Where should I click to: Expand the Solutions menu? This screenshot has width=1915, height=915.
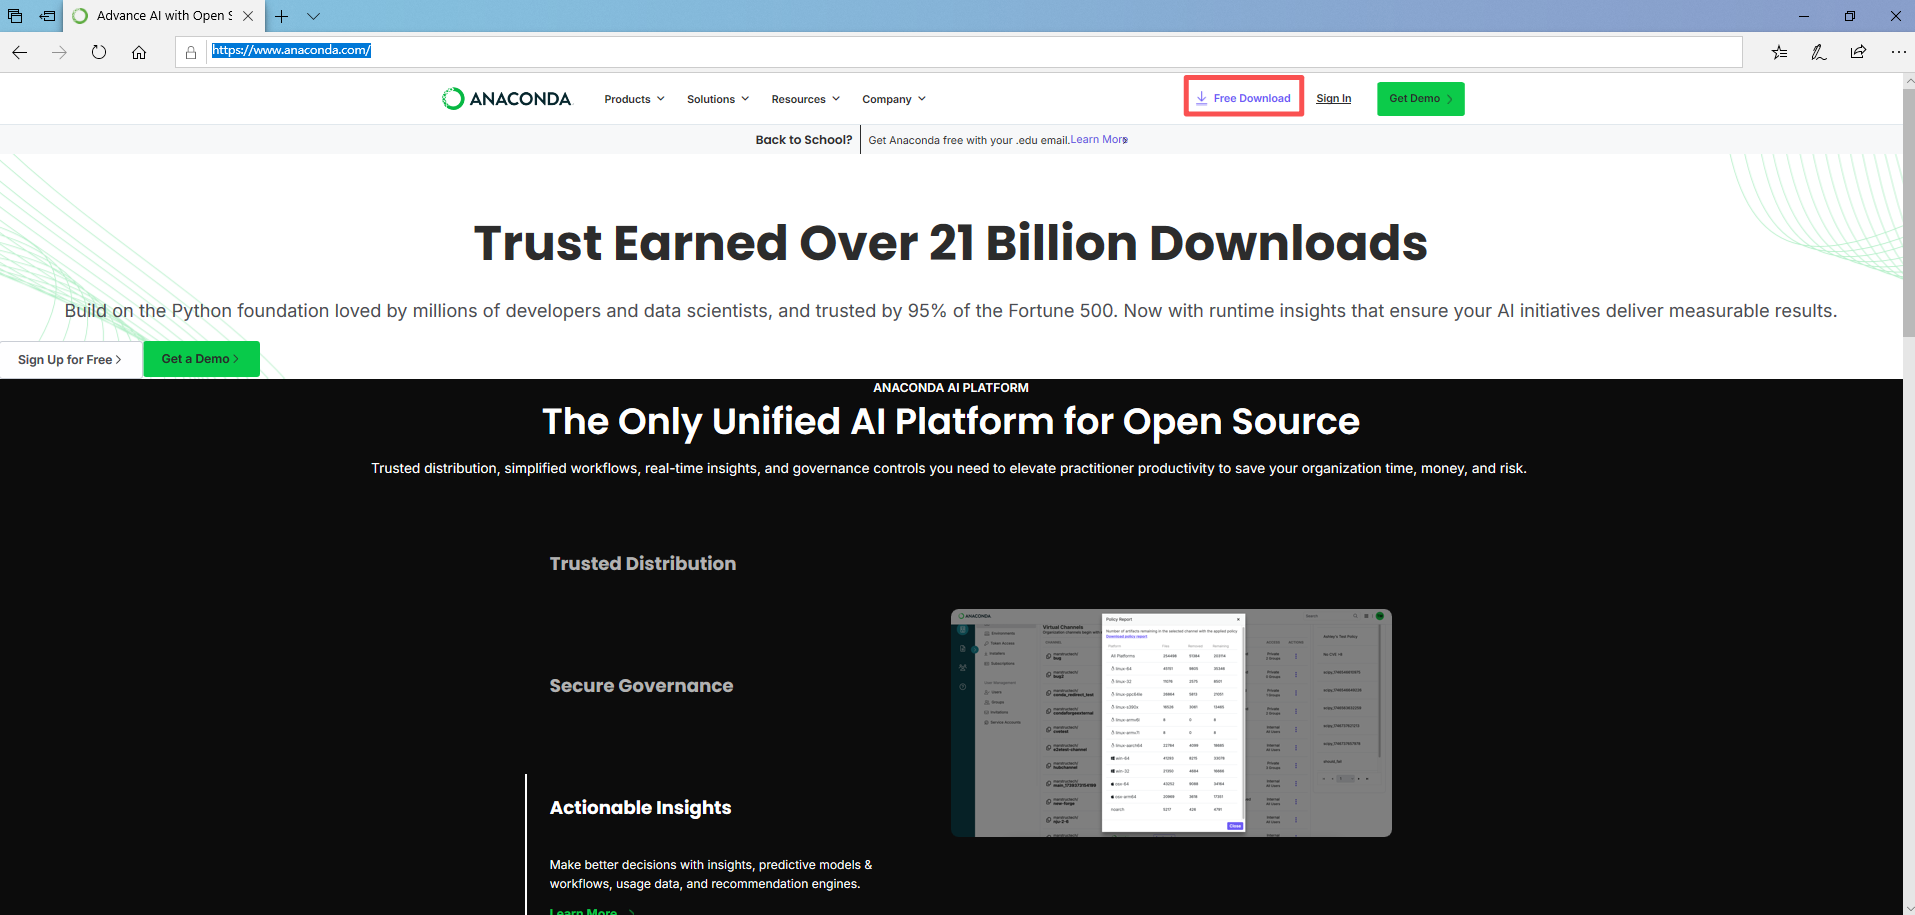coord(718,99)
